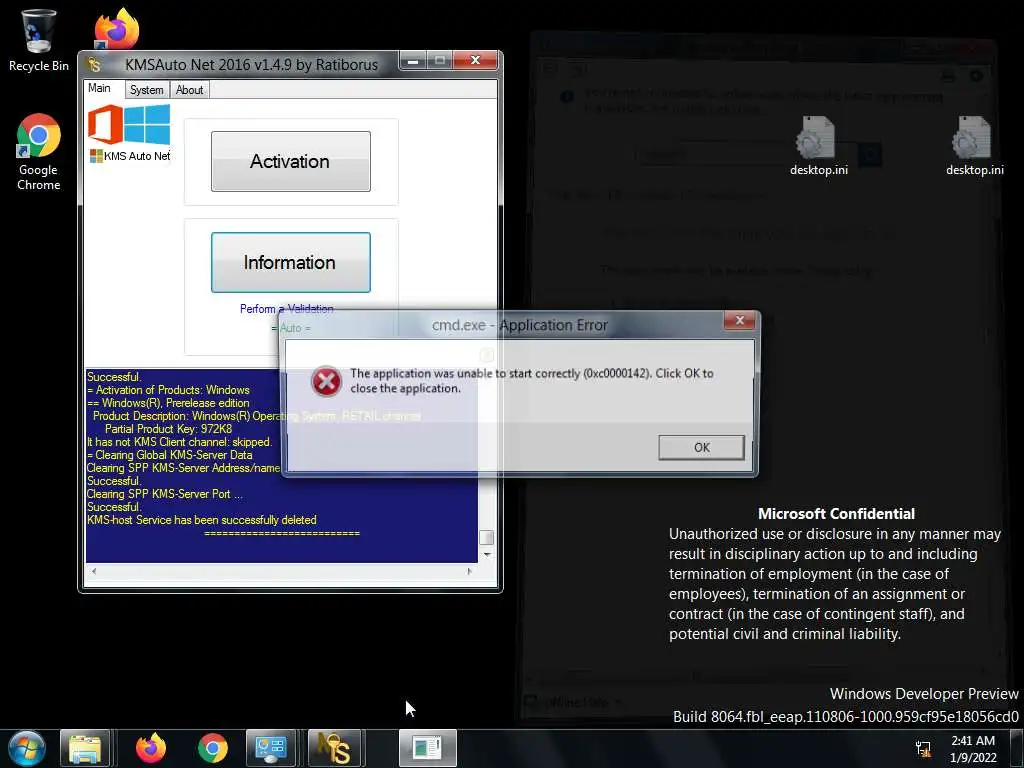Image resolution: width=1024 pixels, height=768 pixels.
Task: Open the Control Panel taskbar icon
Action: click(270, 748)
